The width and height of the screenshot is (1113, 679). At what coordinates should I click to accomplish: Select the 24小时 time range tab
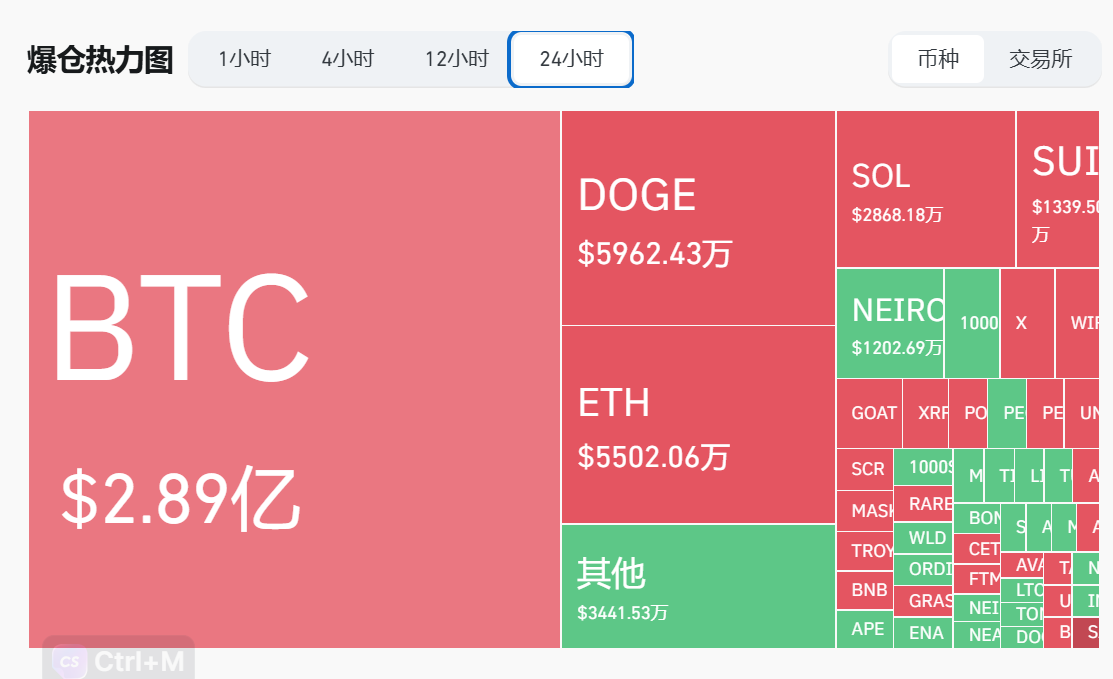point(571,59)
